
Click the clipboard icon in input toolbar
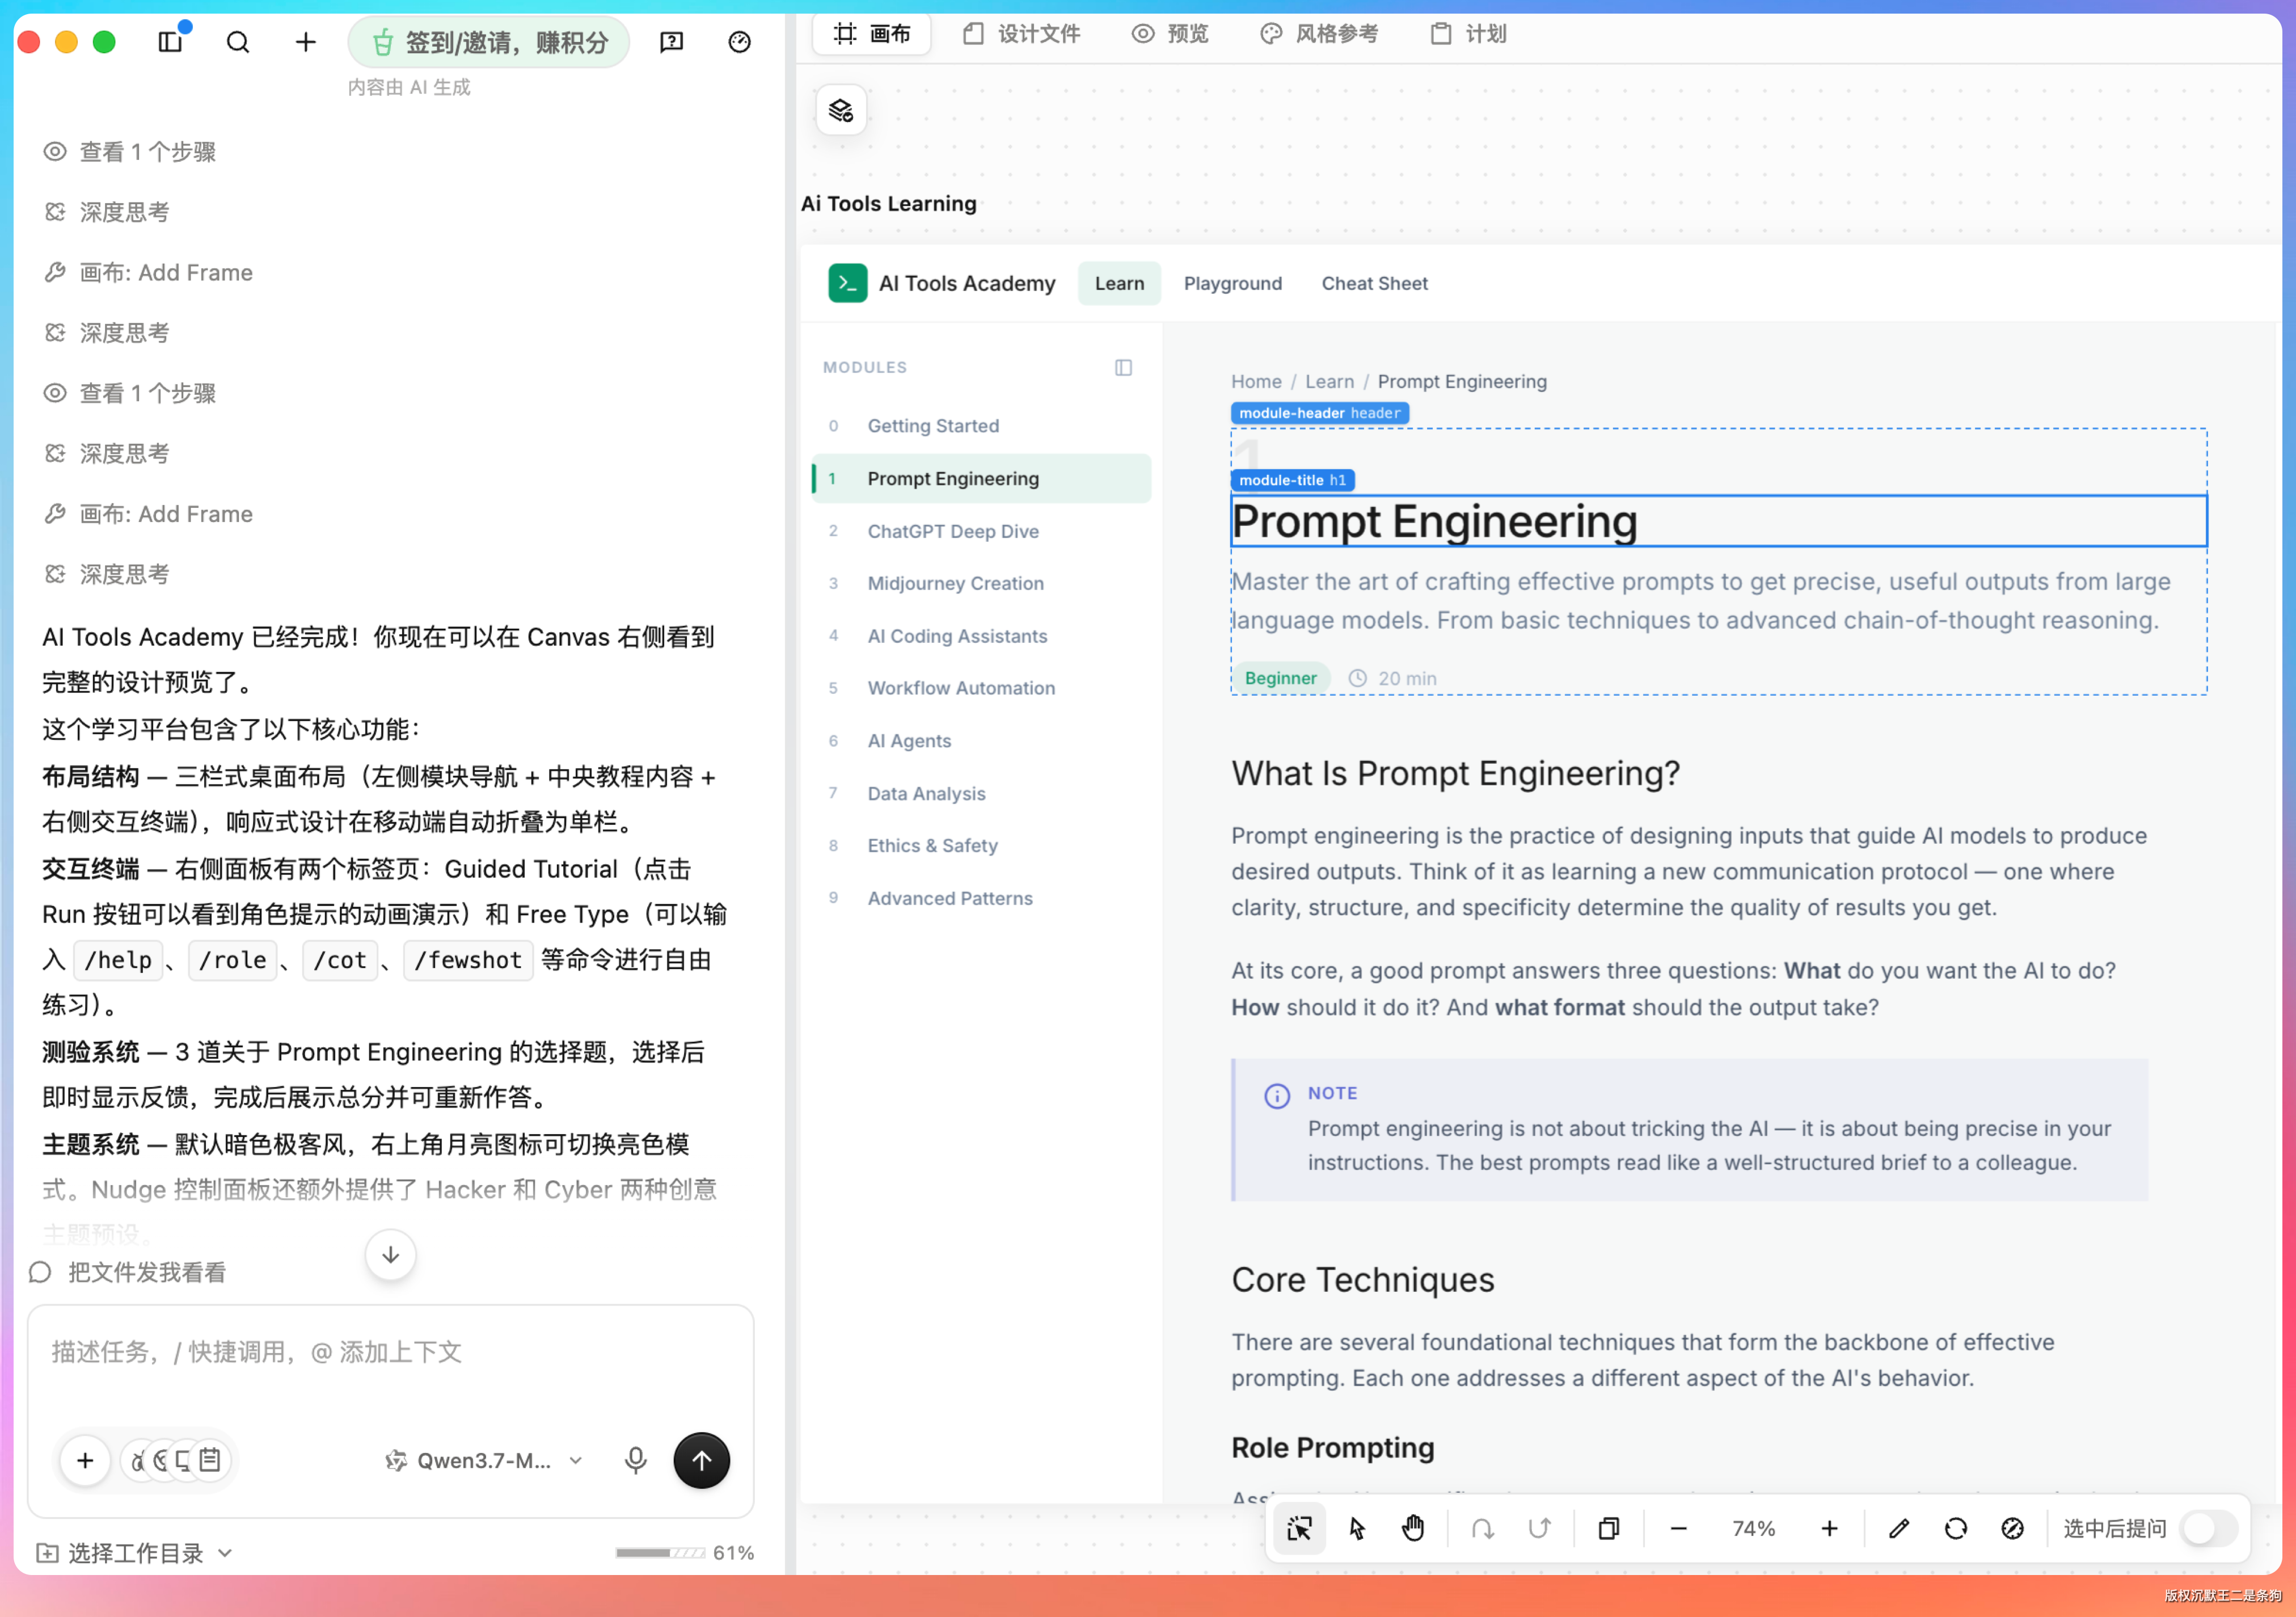tap(210, 1461)
